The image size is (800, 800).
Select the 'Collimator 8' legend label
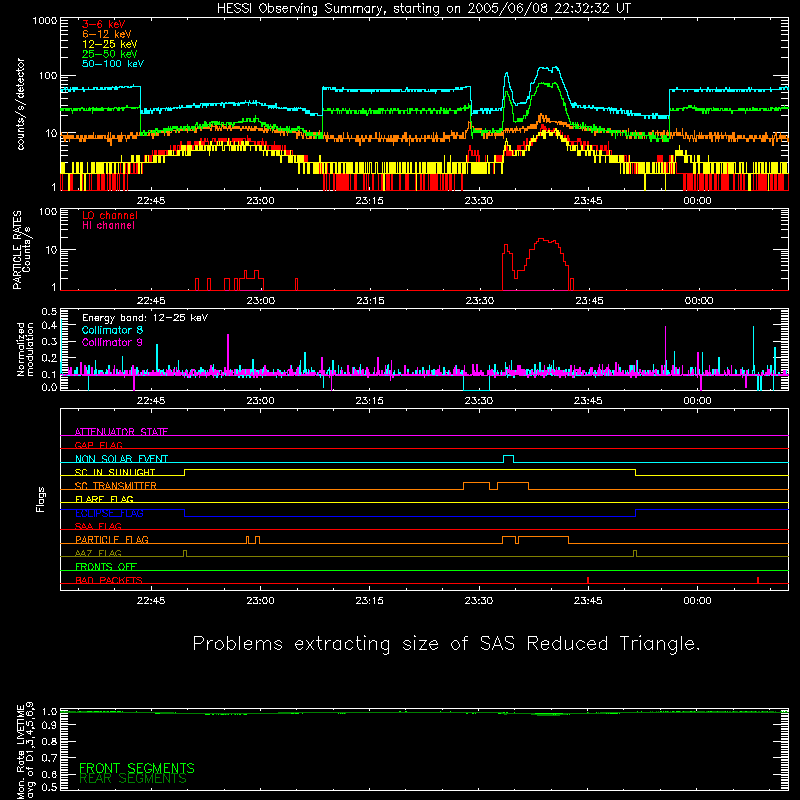click(112, 330)
